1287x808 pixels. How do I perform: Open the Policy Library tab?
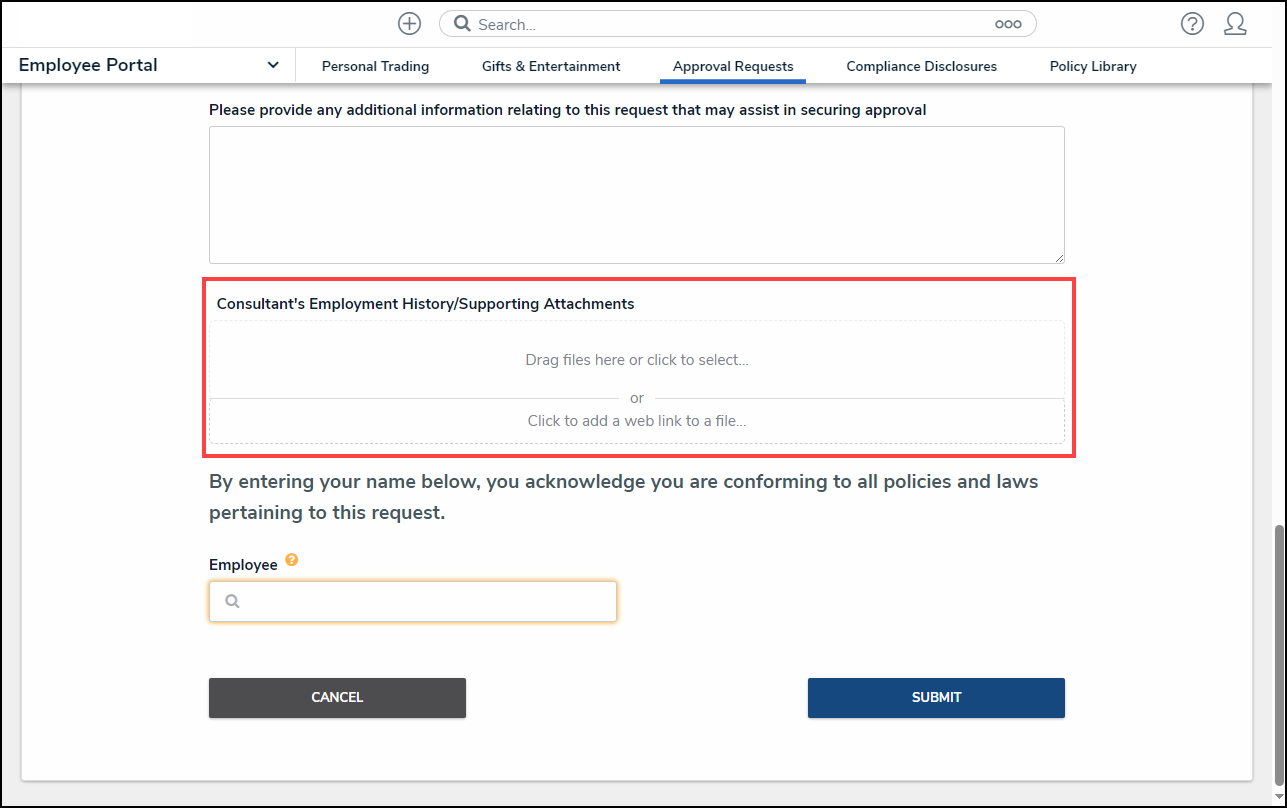1092,67
